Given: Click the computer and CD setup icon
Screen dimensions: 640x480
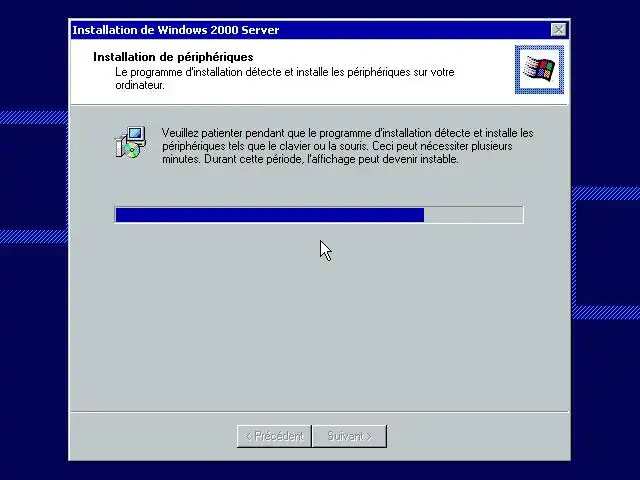Looking at the screenshot, I should pos(130,142).
